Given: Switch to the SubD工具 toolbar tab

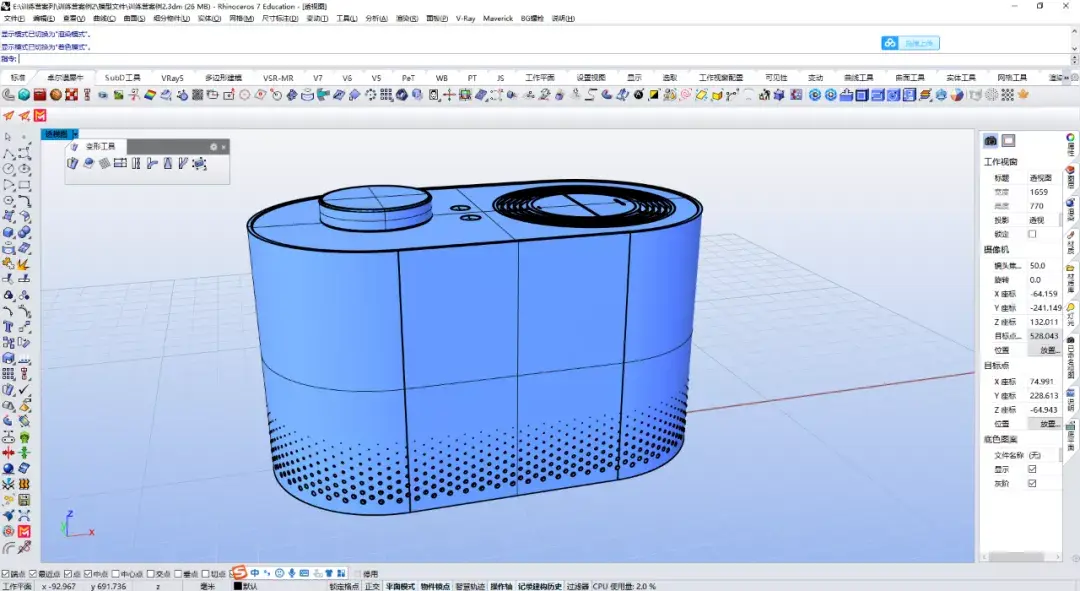Looking at the screenshot, I should coord(122,77).
